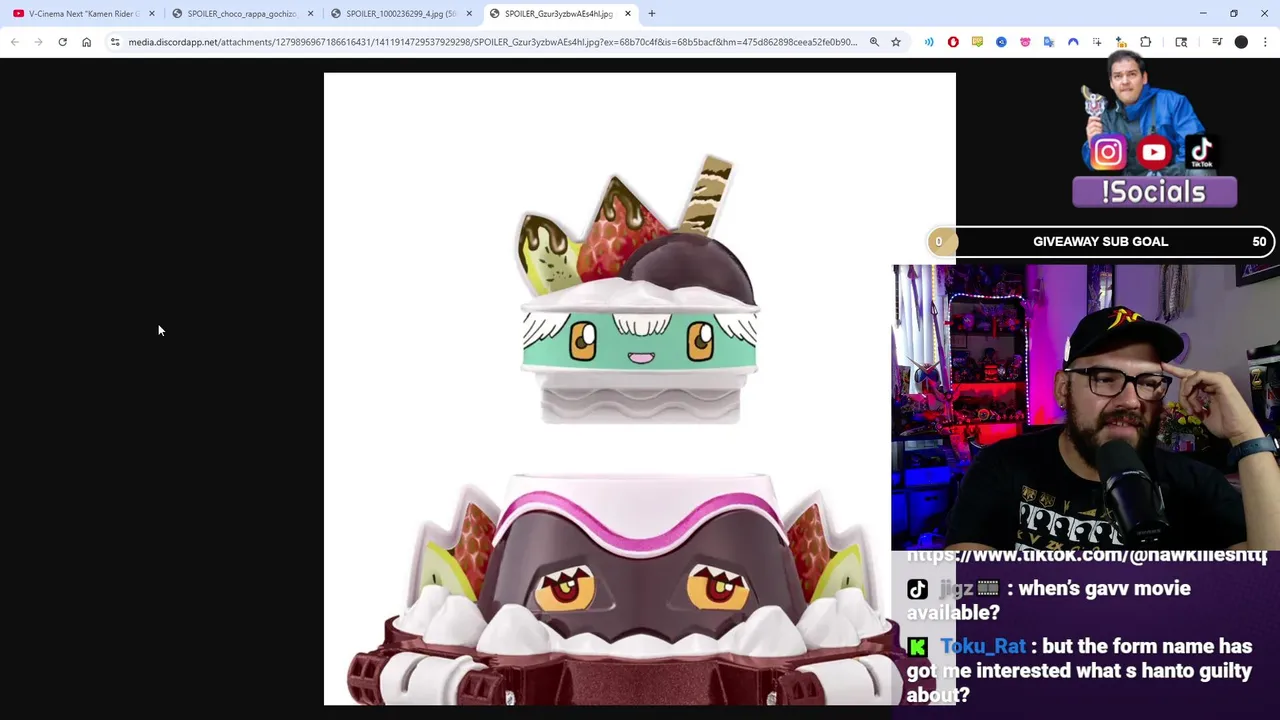
Task: Click the Instagram logo in overlay
Action: (1107, 152)
